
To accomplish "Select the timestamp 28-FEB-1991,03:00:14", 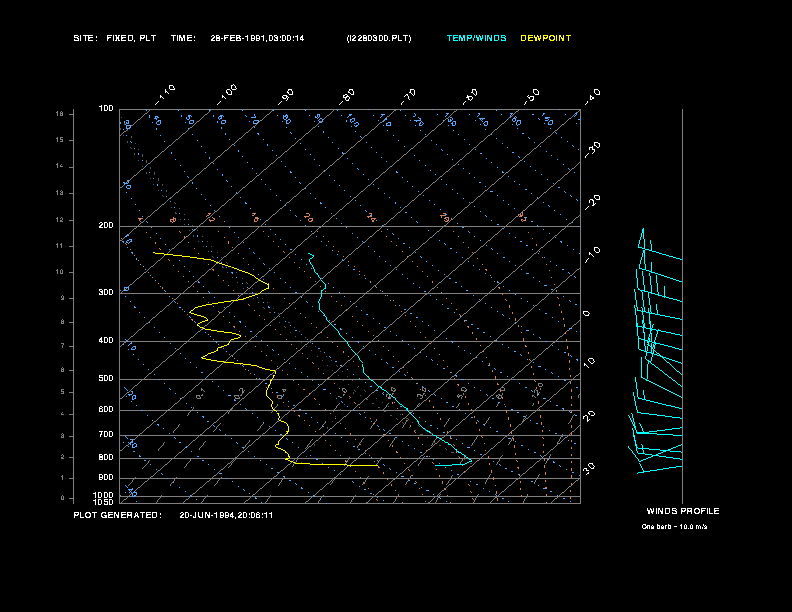I will point(257,38).
